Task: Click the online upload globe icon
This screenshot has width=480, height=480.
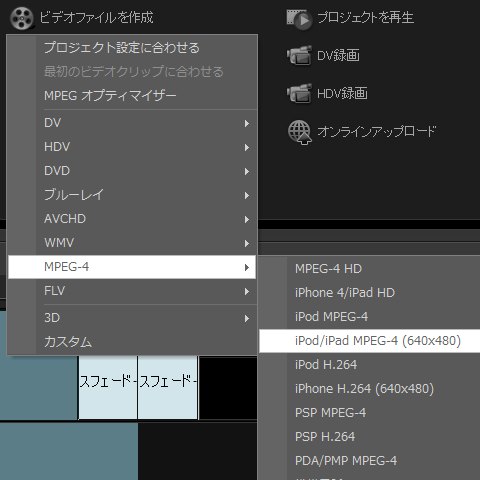Action: tap(299, 132)
